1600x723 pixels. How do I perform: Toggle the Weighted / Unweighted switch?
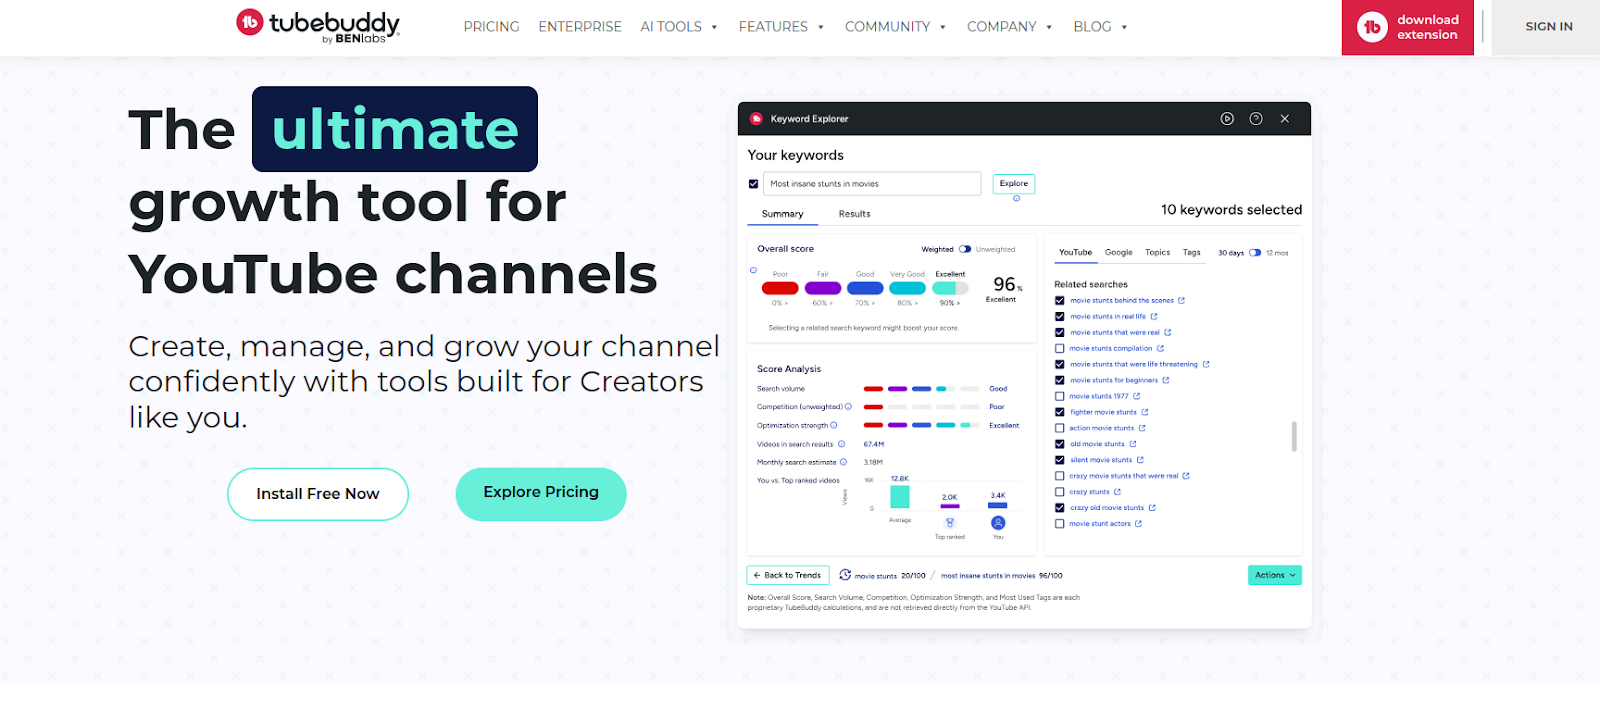pyautogui.click(x=965, y=249)
